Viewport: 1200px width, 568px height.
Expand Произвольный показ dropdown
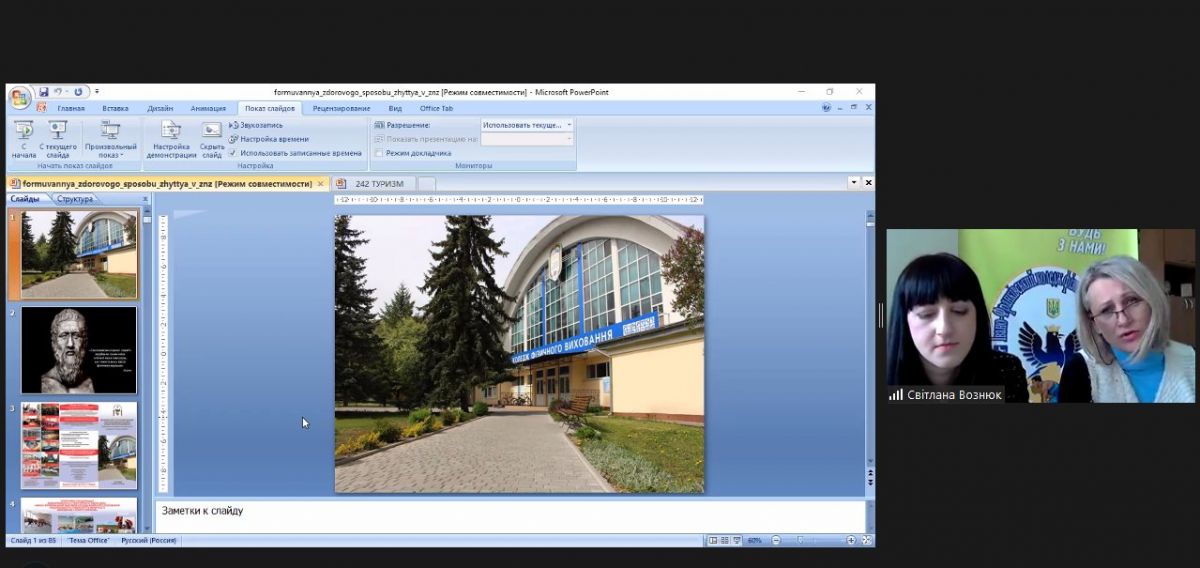pyautogui.click(x=110, y=150)
